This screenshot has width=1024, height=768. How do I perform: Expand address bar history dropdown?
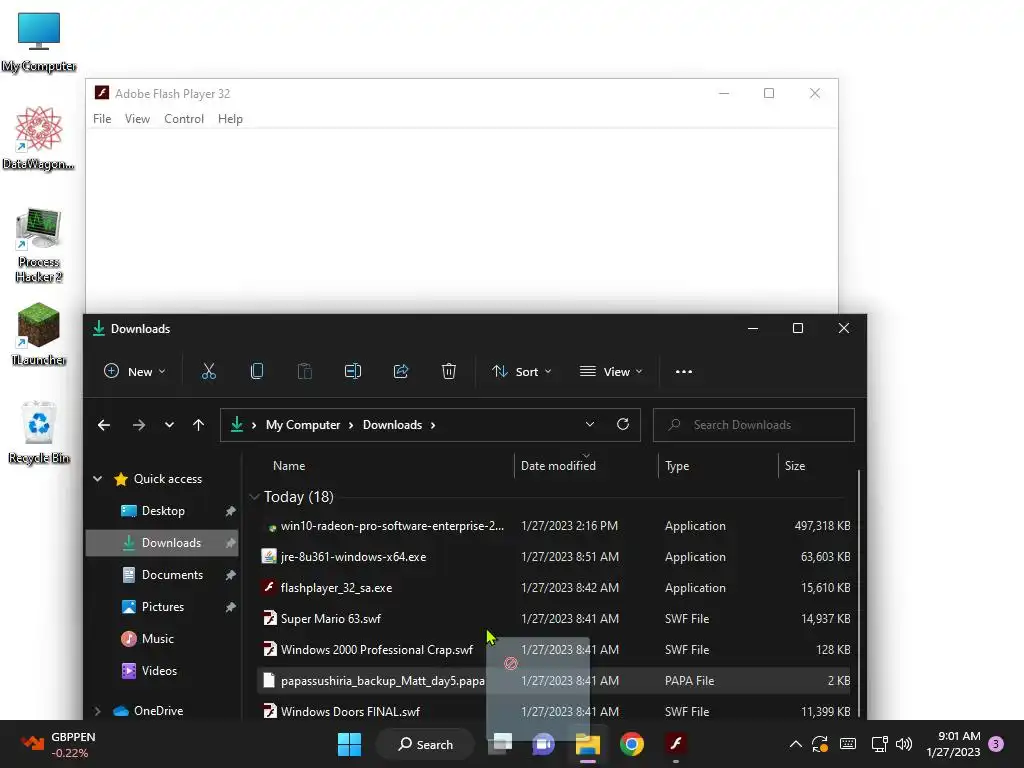point(590,424)
